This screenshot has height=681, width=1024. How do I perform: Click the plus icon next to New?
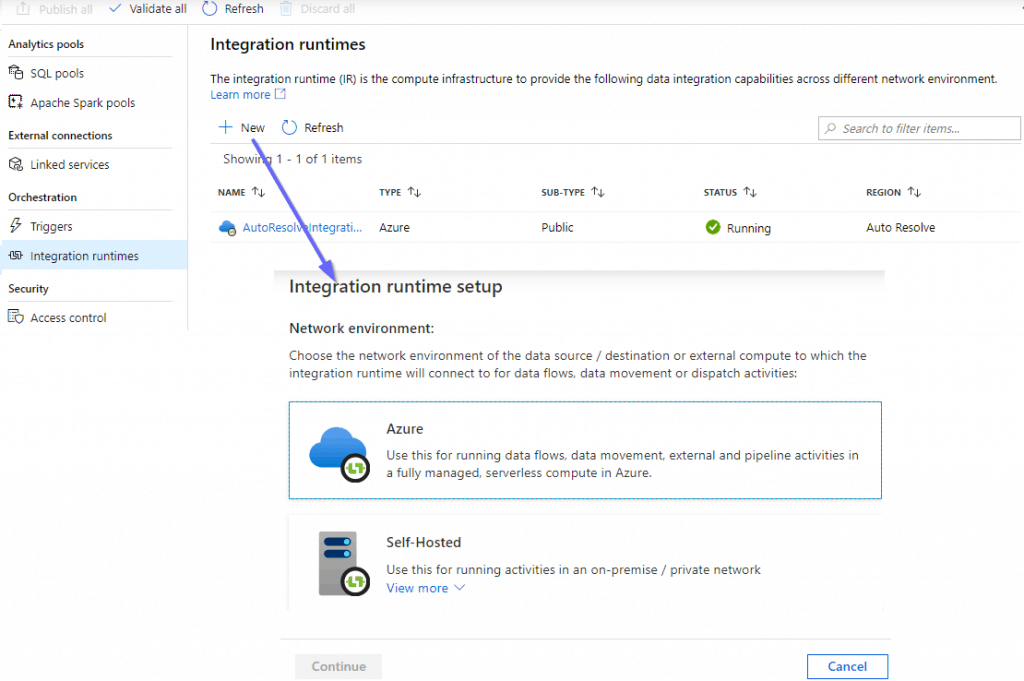225,127
